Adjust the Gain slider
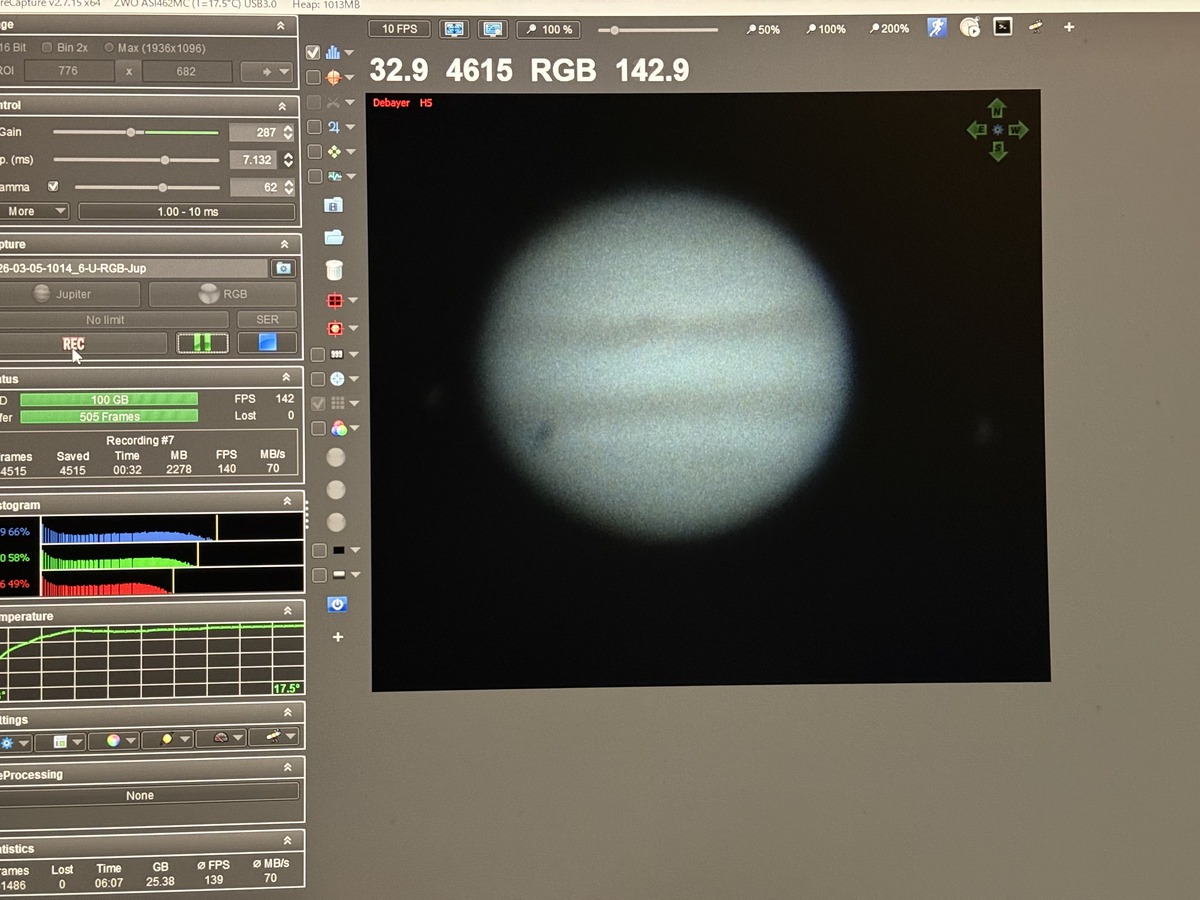 136,132
